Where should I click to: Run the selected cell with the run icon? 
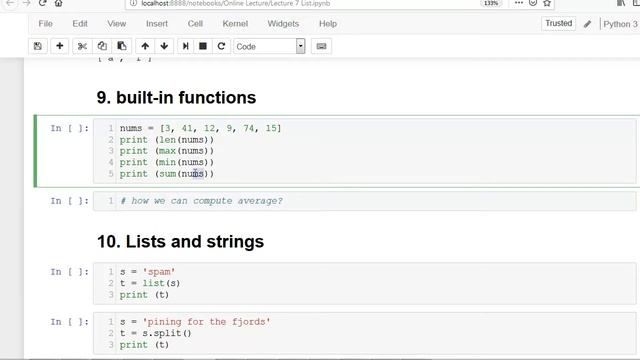pos(185,46)
